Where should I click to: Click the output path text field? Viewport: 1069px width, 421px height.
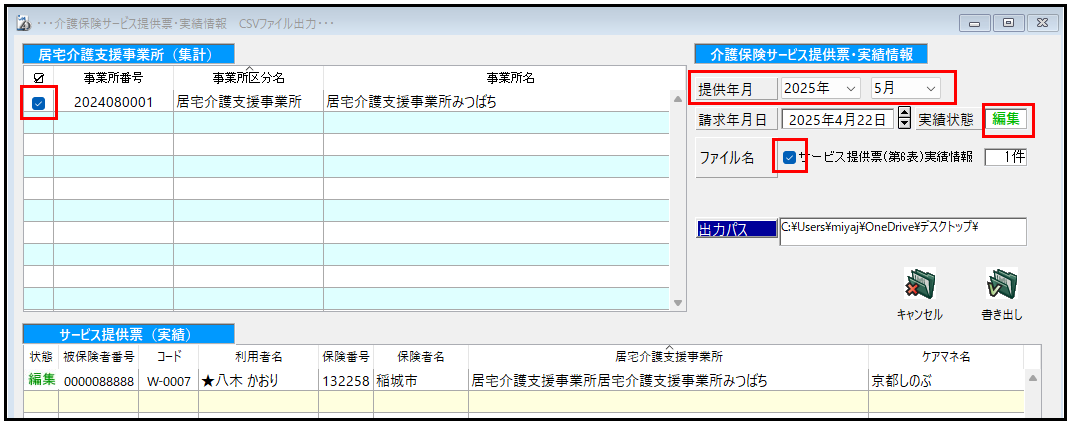(x=902, y=231)
